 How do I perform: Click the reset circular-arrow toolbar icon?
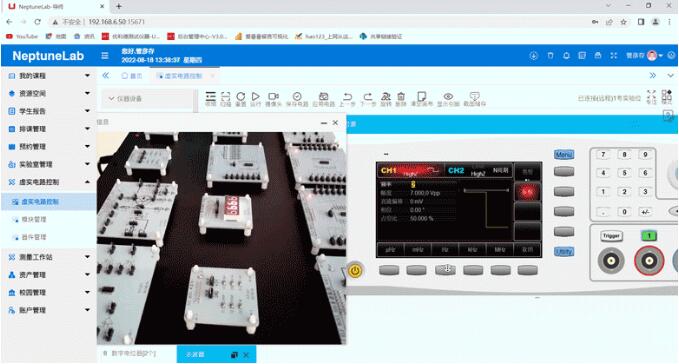(241, 98)
